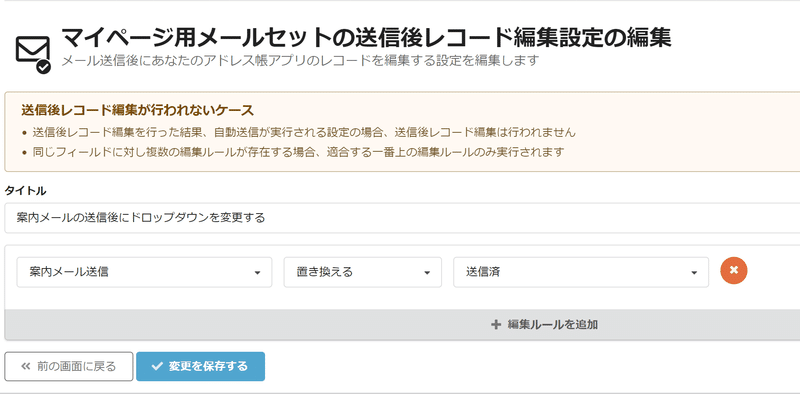Open the 案内メール送信 field dropdown

(x=144, y=272)
